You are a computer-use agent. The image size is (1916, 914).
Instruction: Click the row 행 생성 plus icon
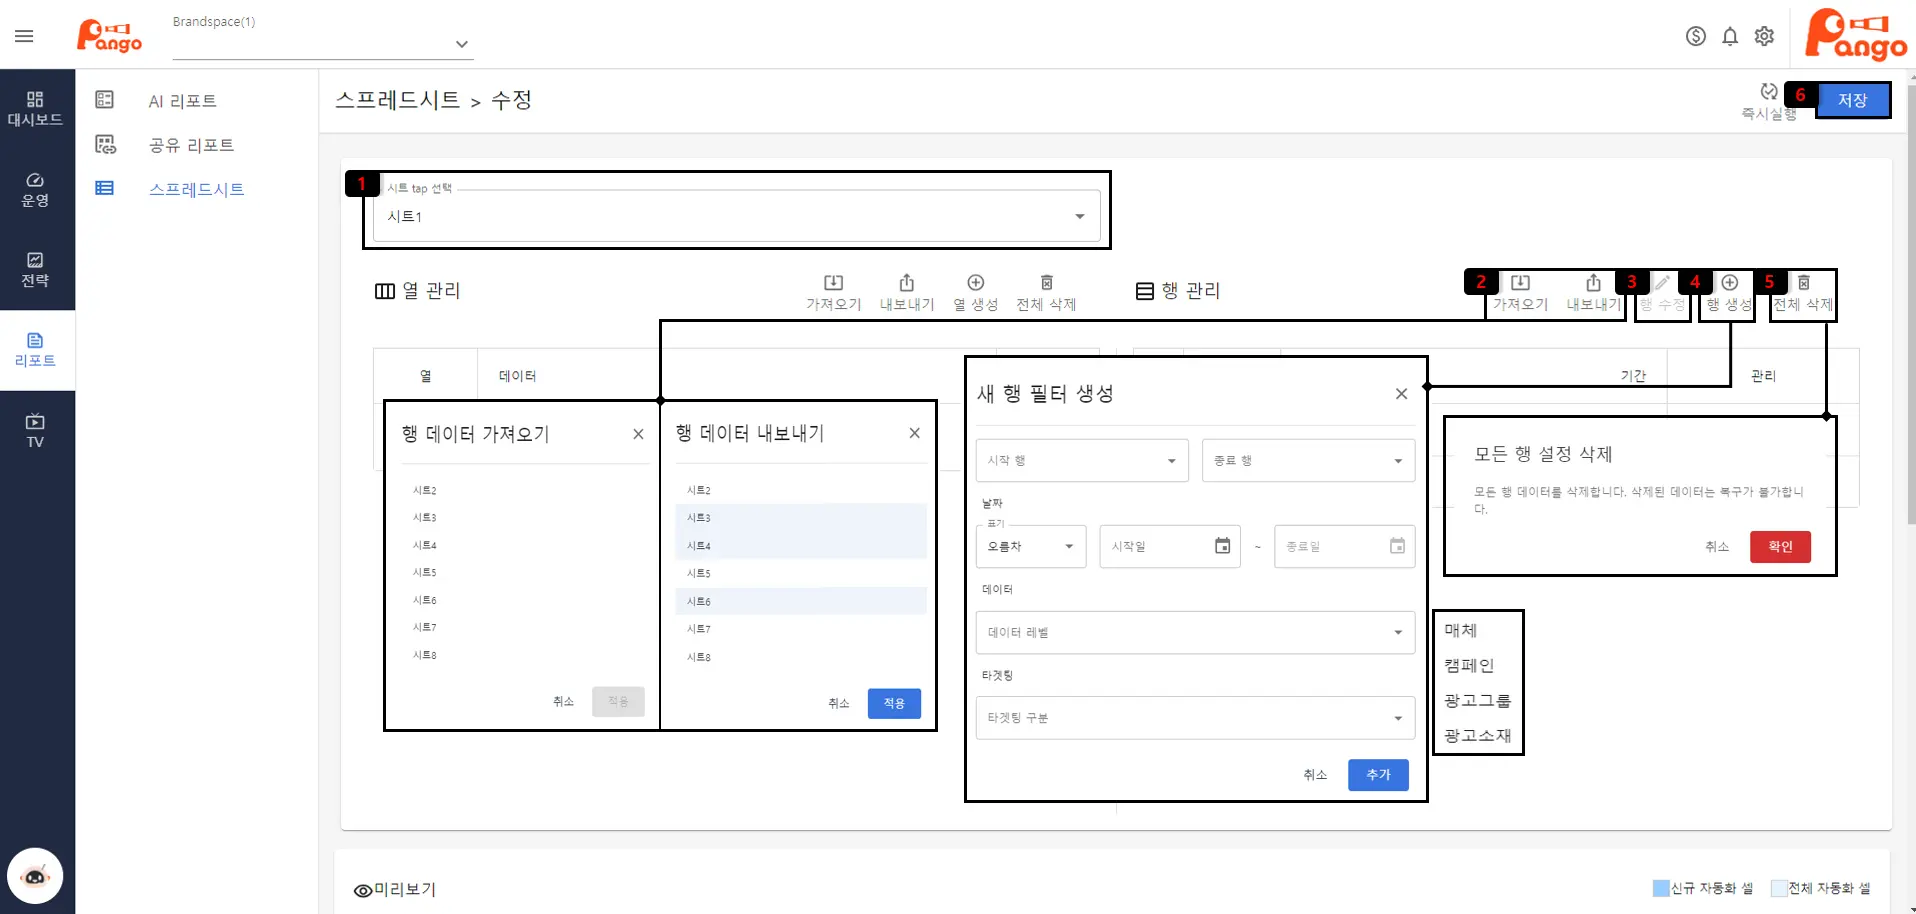(1729, 283)
